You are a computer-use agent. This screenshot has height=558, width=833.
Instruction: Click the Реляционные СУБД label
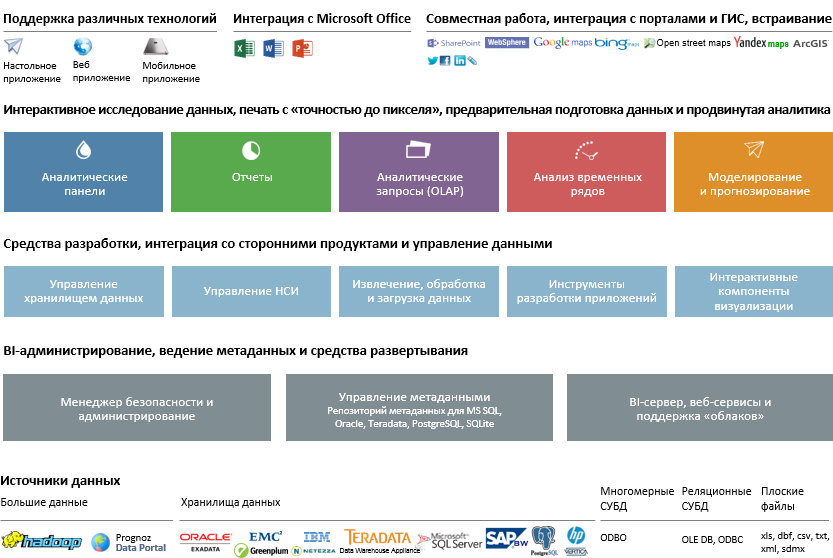[x=716, y=498]
